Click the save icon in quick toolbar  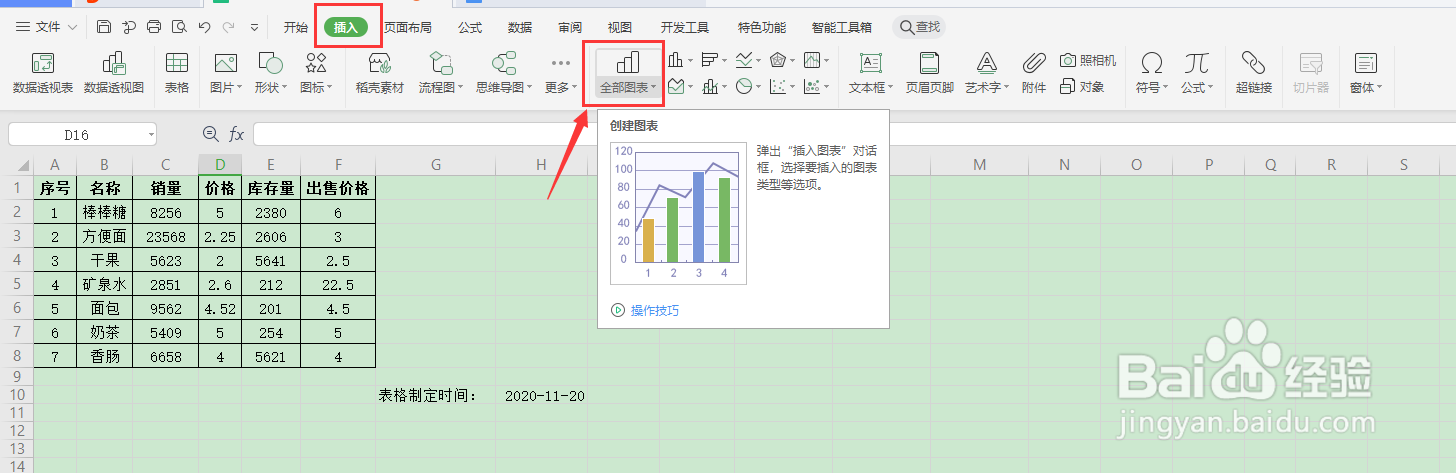pos(103,27)
